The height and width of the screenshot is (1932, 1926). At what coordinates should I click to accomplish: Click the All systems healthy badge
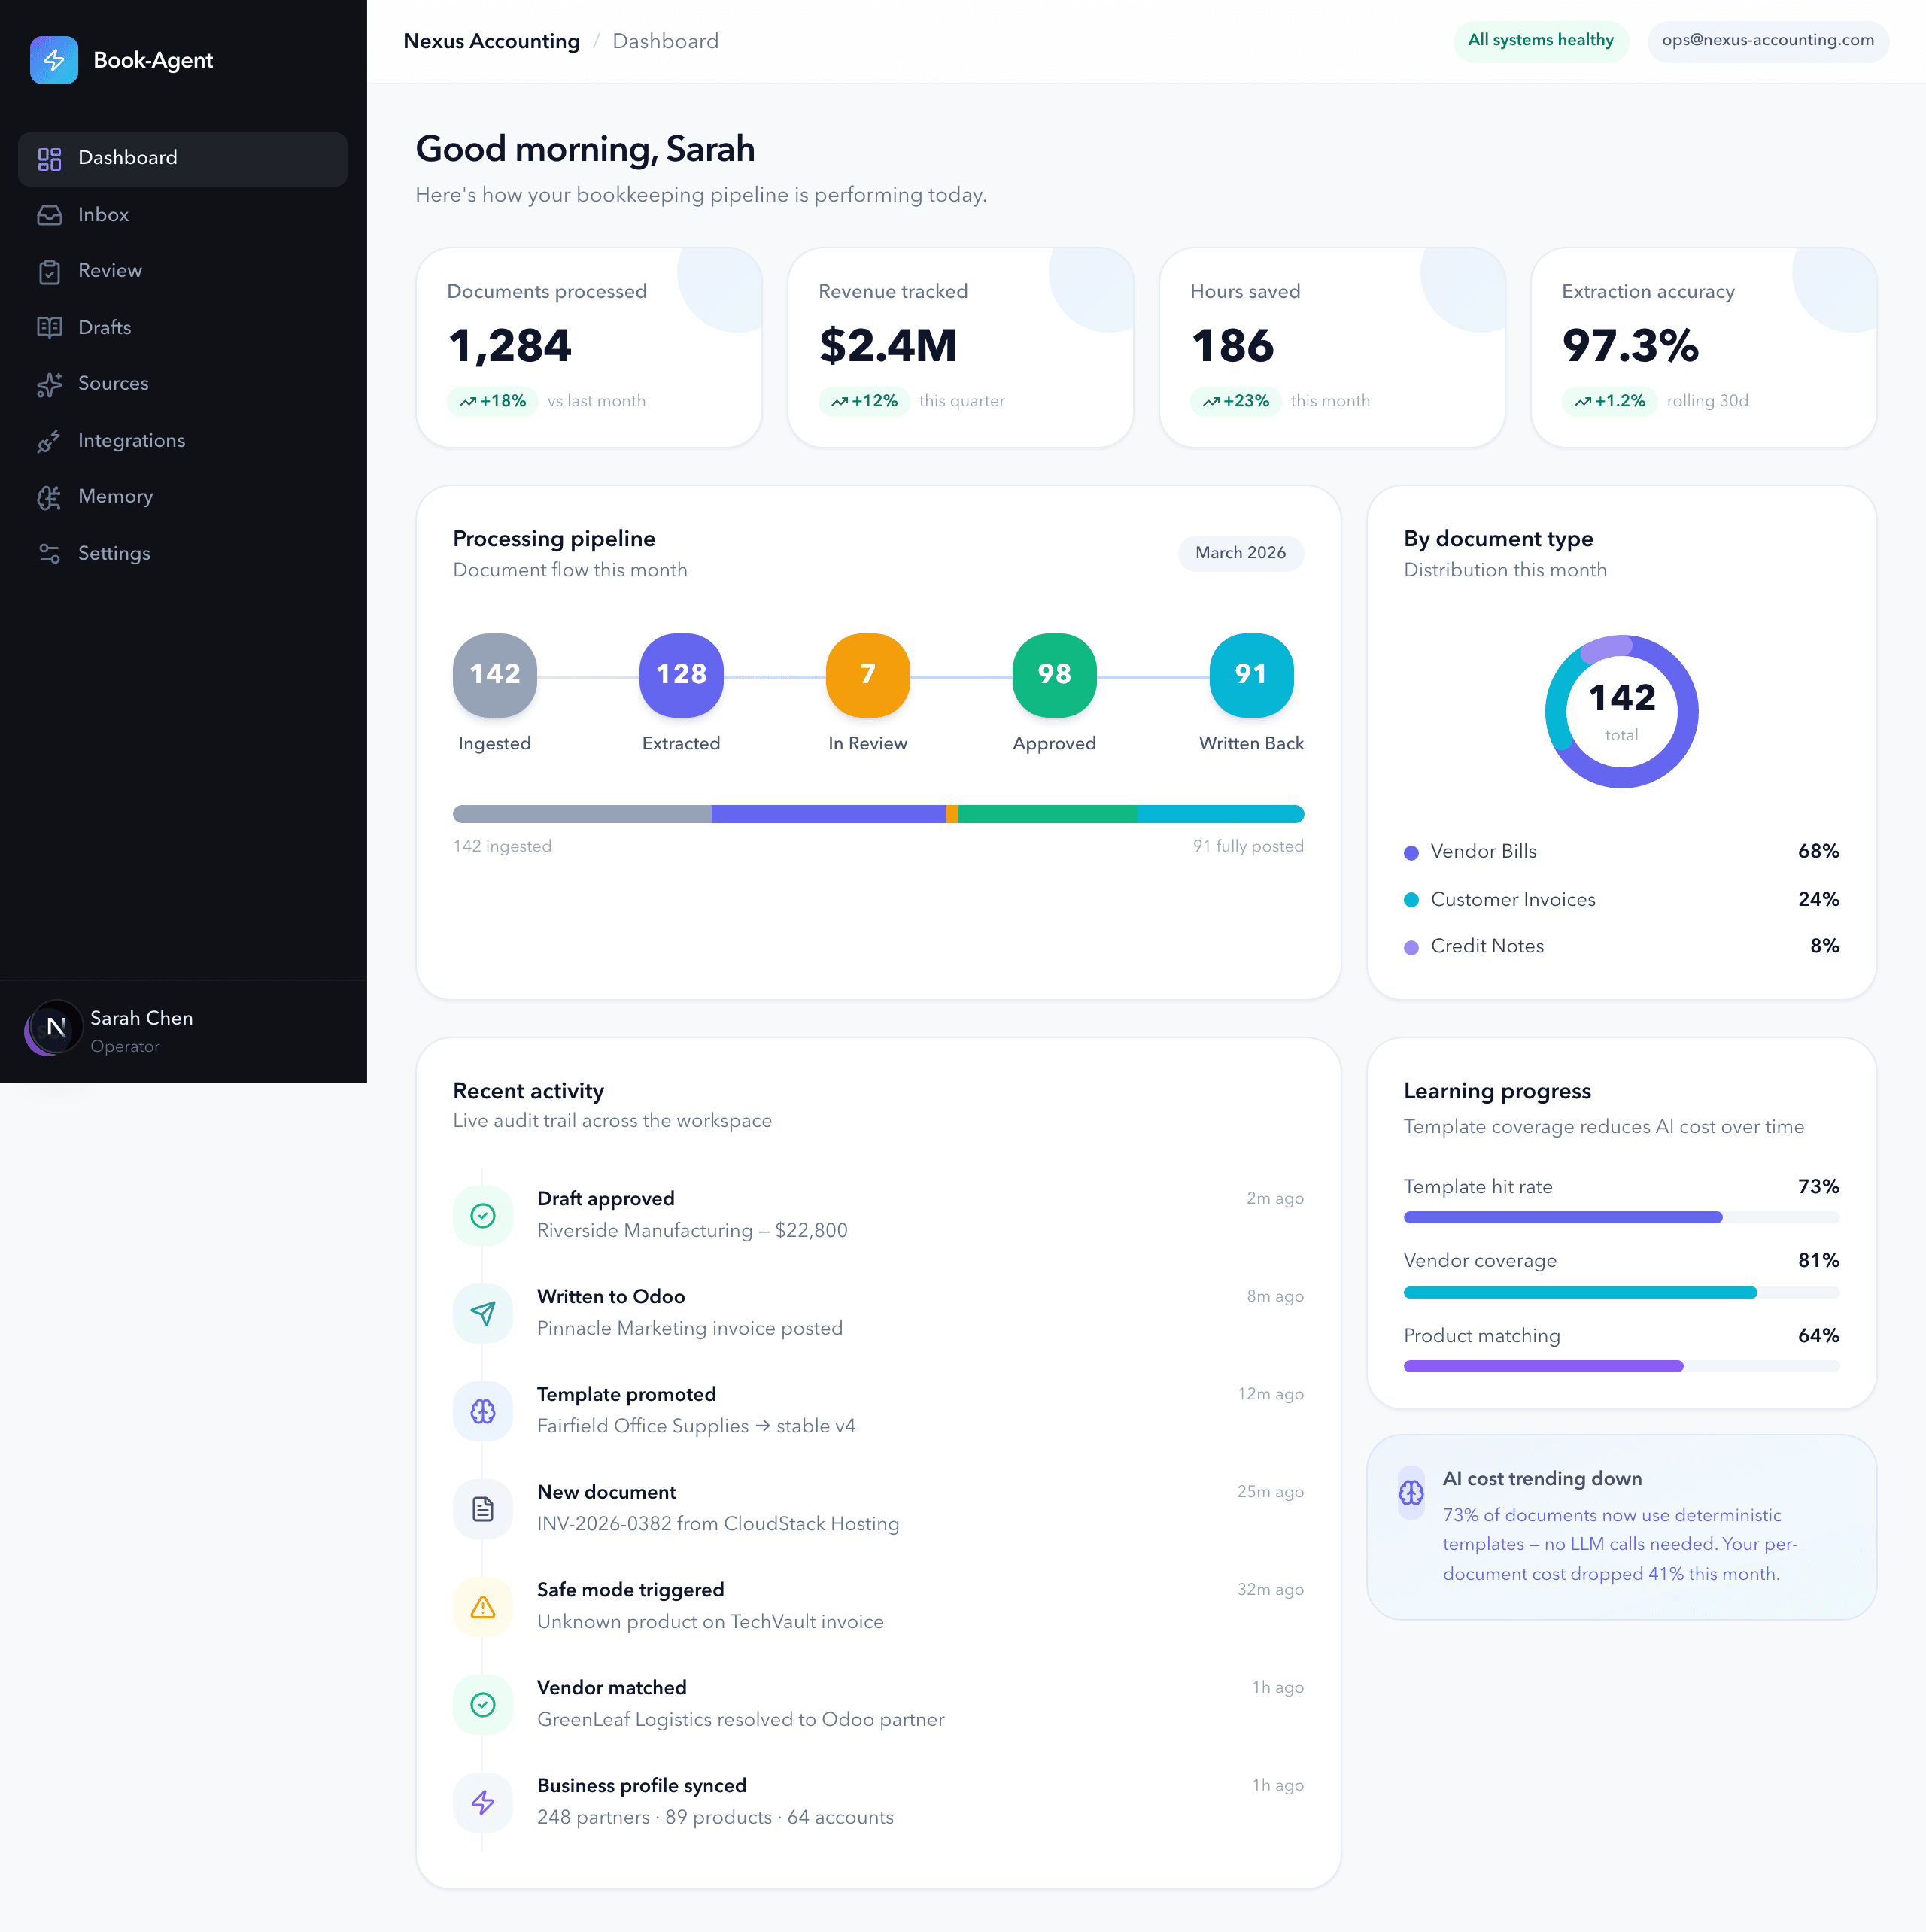[x=1540, y=41]
